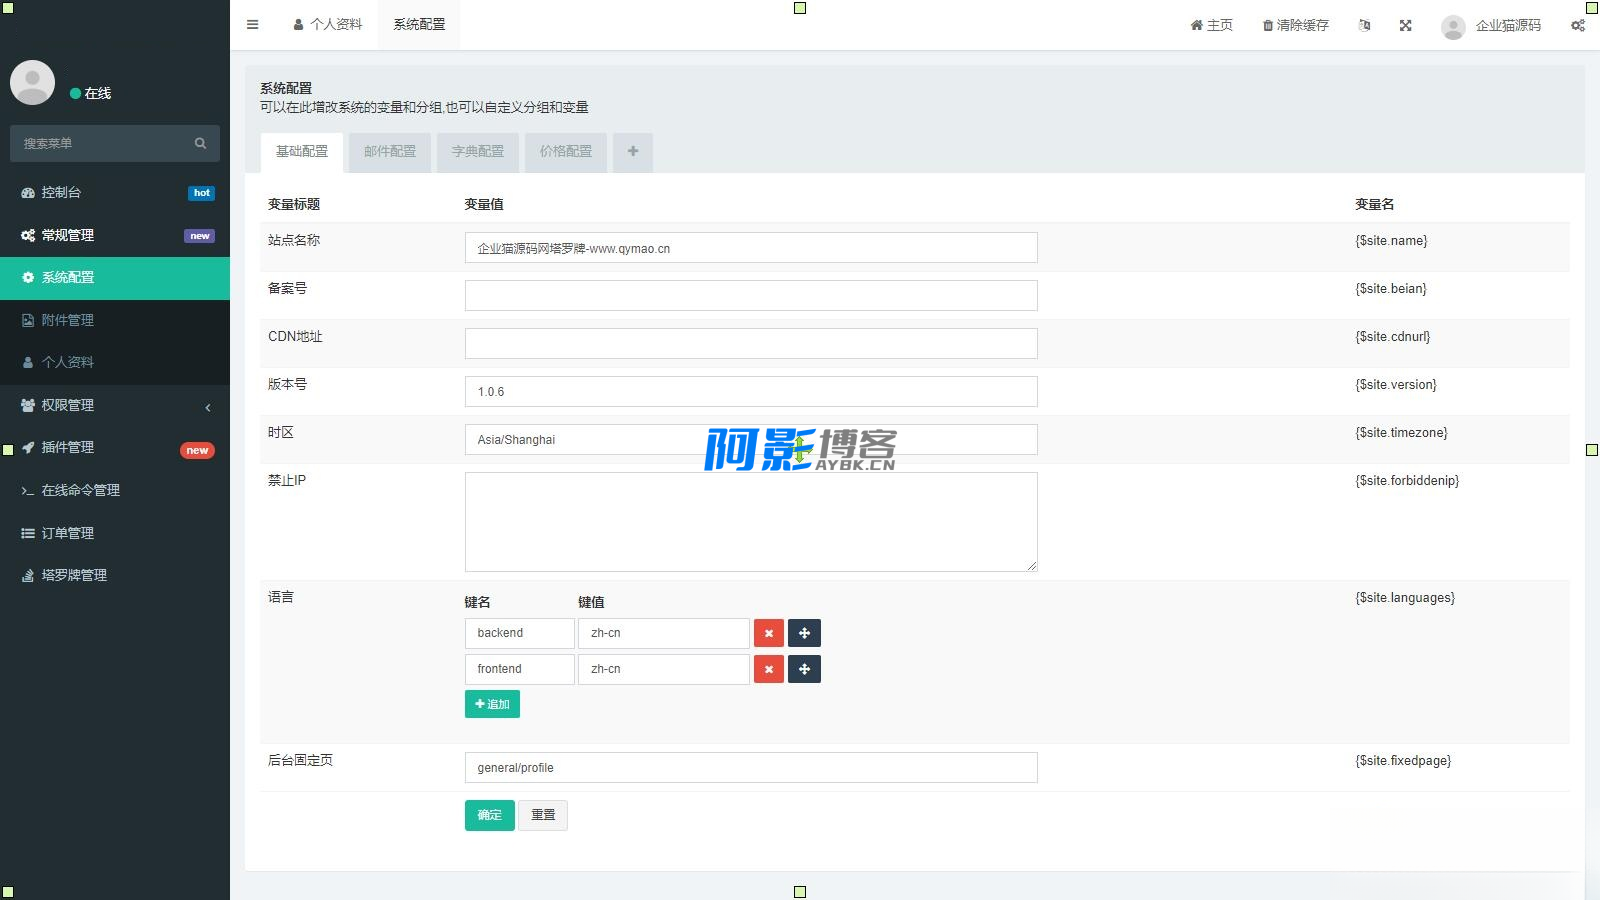
Task: Open 权限管理 in the sidebar
Action: [115, 405]
